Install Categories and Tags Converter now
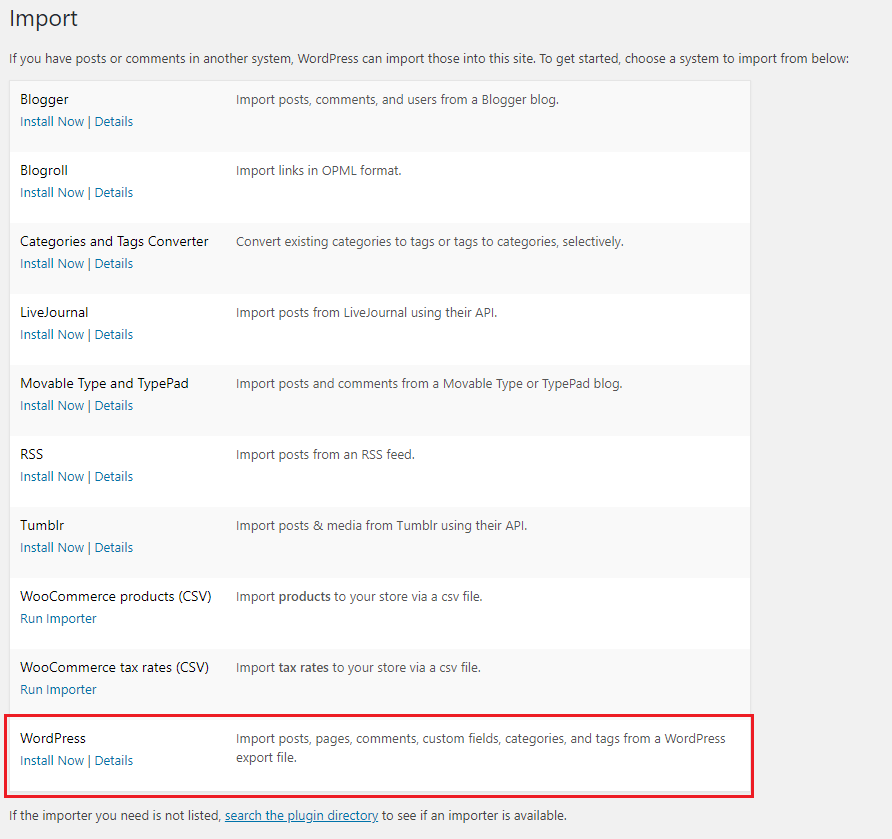 (52, 264)
